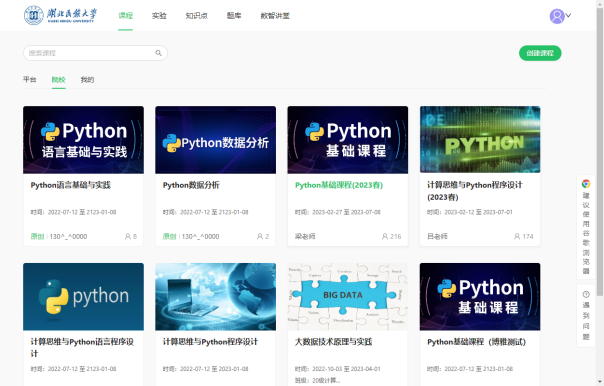
Task: Open the 题库 menu item
Action: (234, 15)
